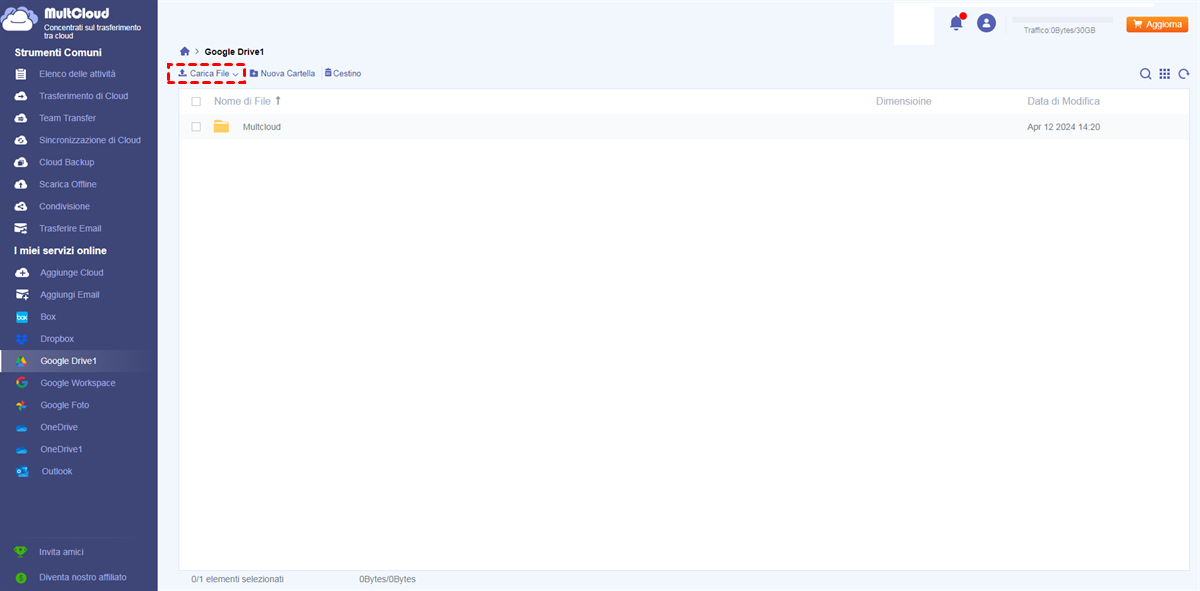The width and height of the screenshot is (1200, 591).
Task: Click Google Foto service icon
Action: (x=21, y=405)
